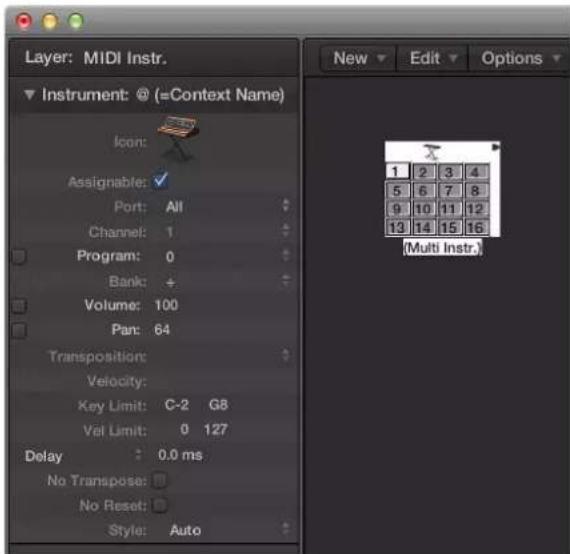Viewport: 570px width, 554px height.
Task: Open the Channel popup arrows
Action: coord(286,231)
